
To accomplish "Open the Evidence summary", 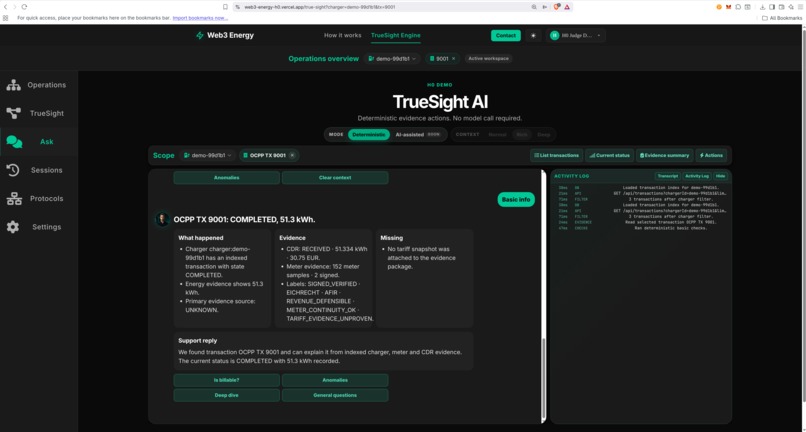I will coord(665,155).
